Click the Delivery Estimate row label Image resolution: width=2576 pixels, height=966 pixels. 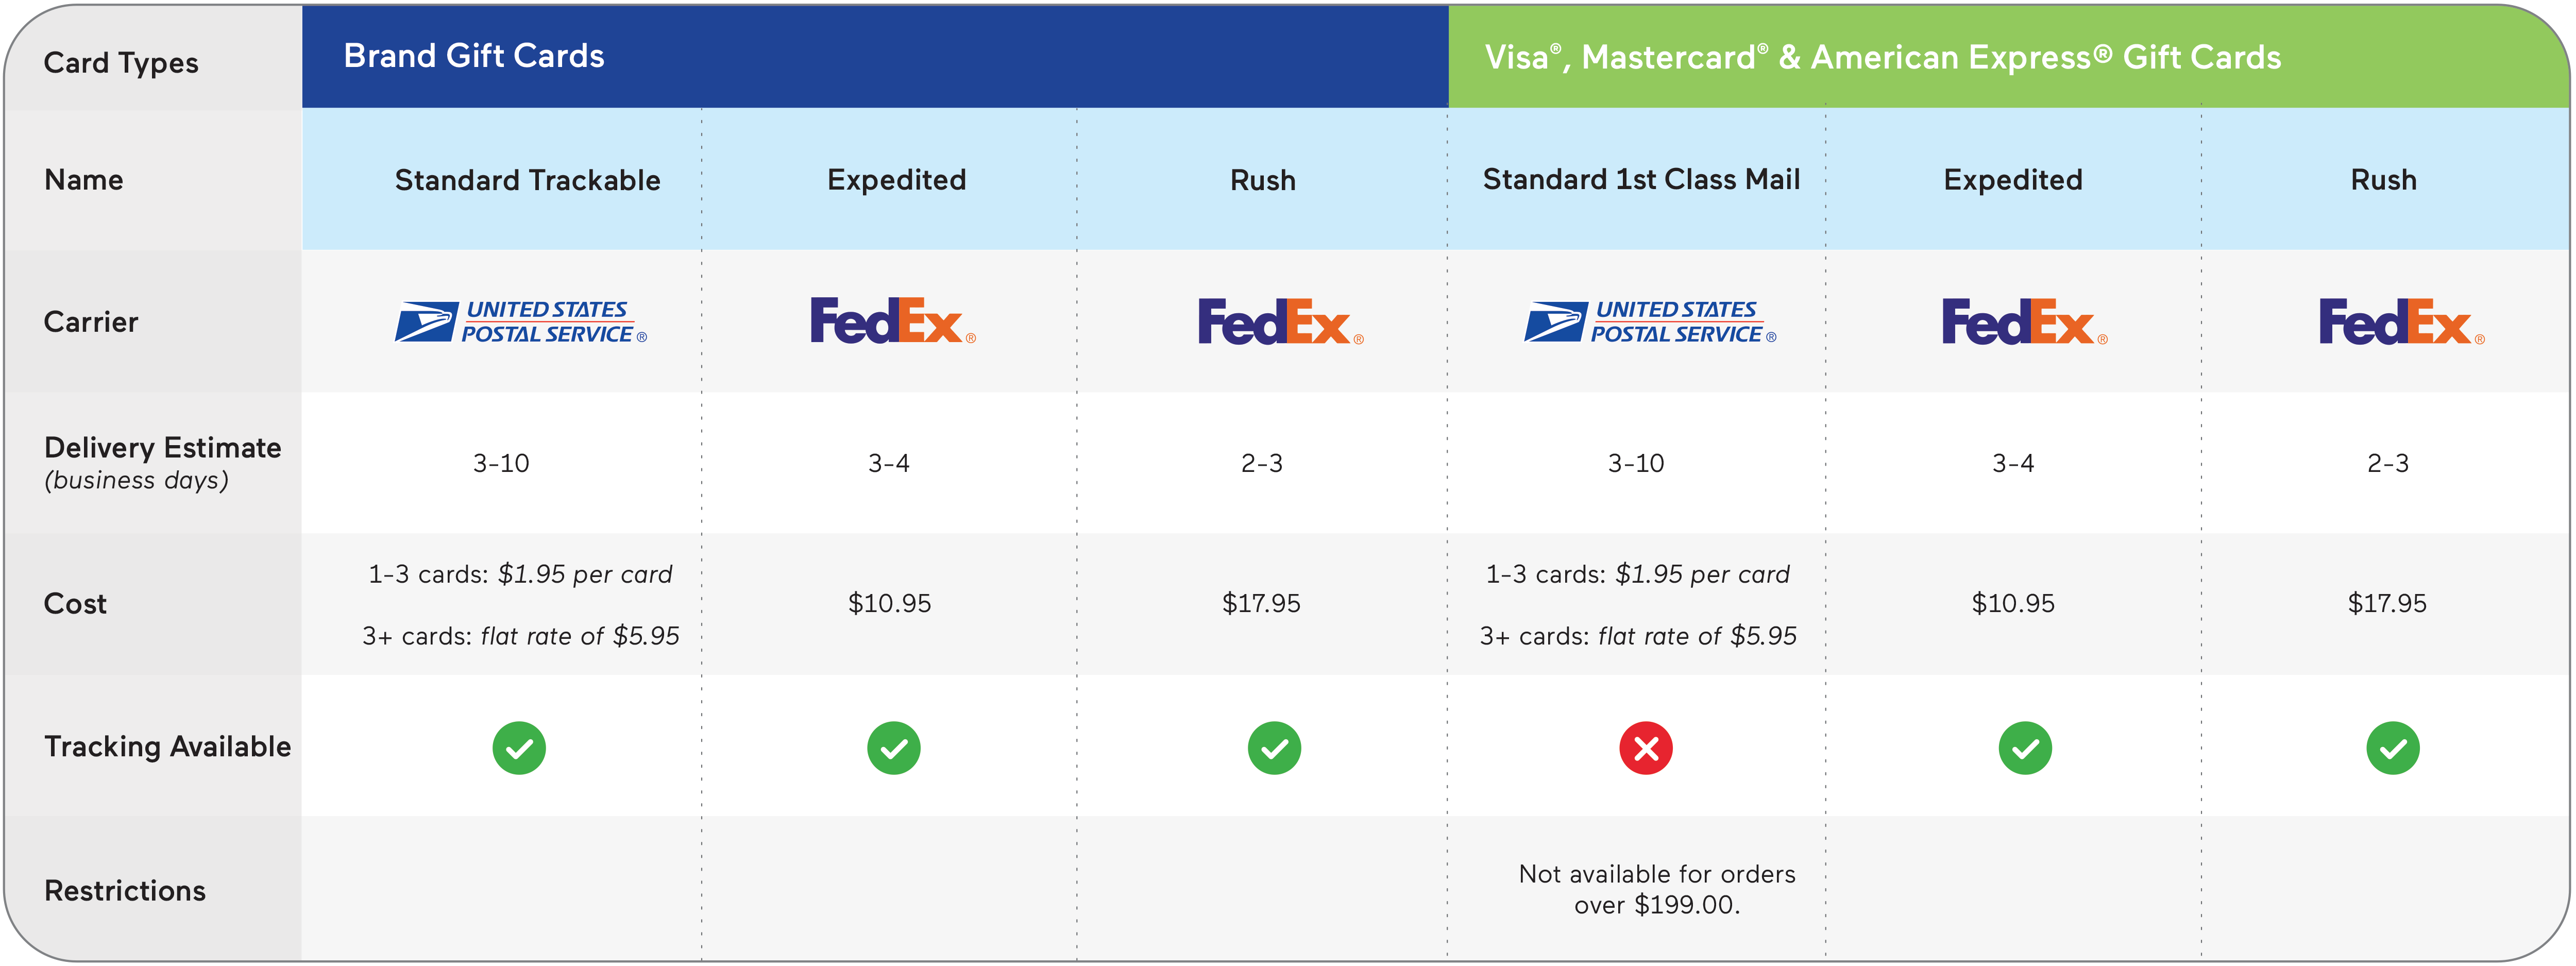163,462
